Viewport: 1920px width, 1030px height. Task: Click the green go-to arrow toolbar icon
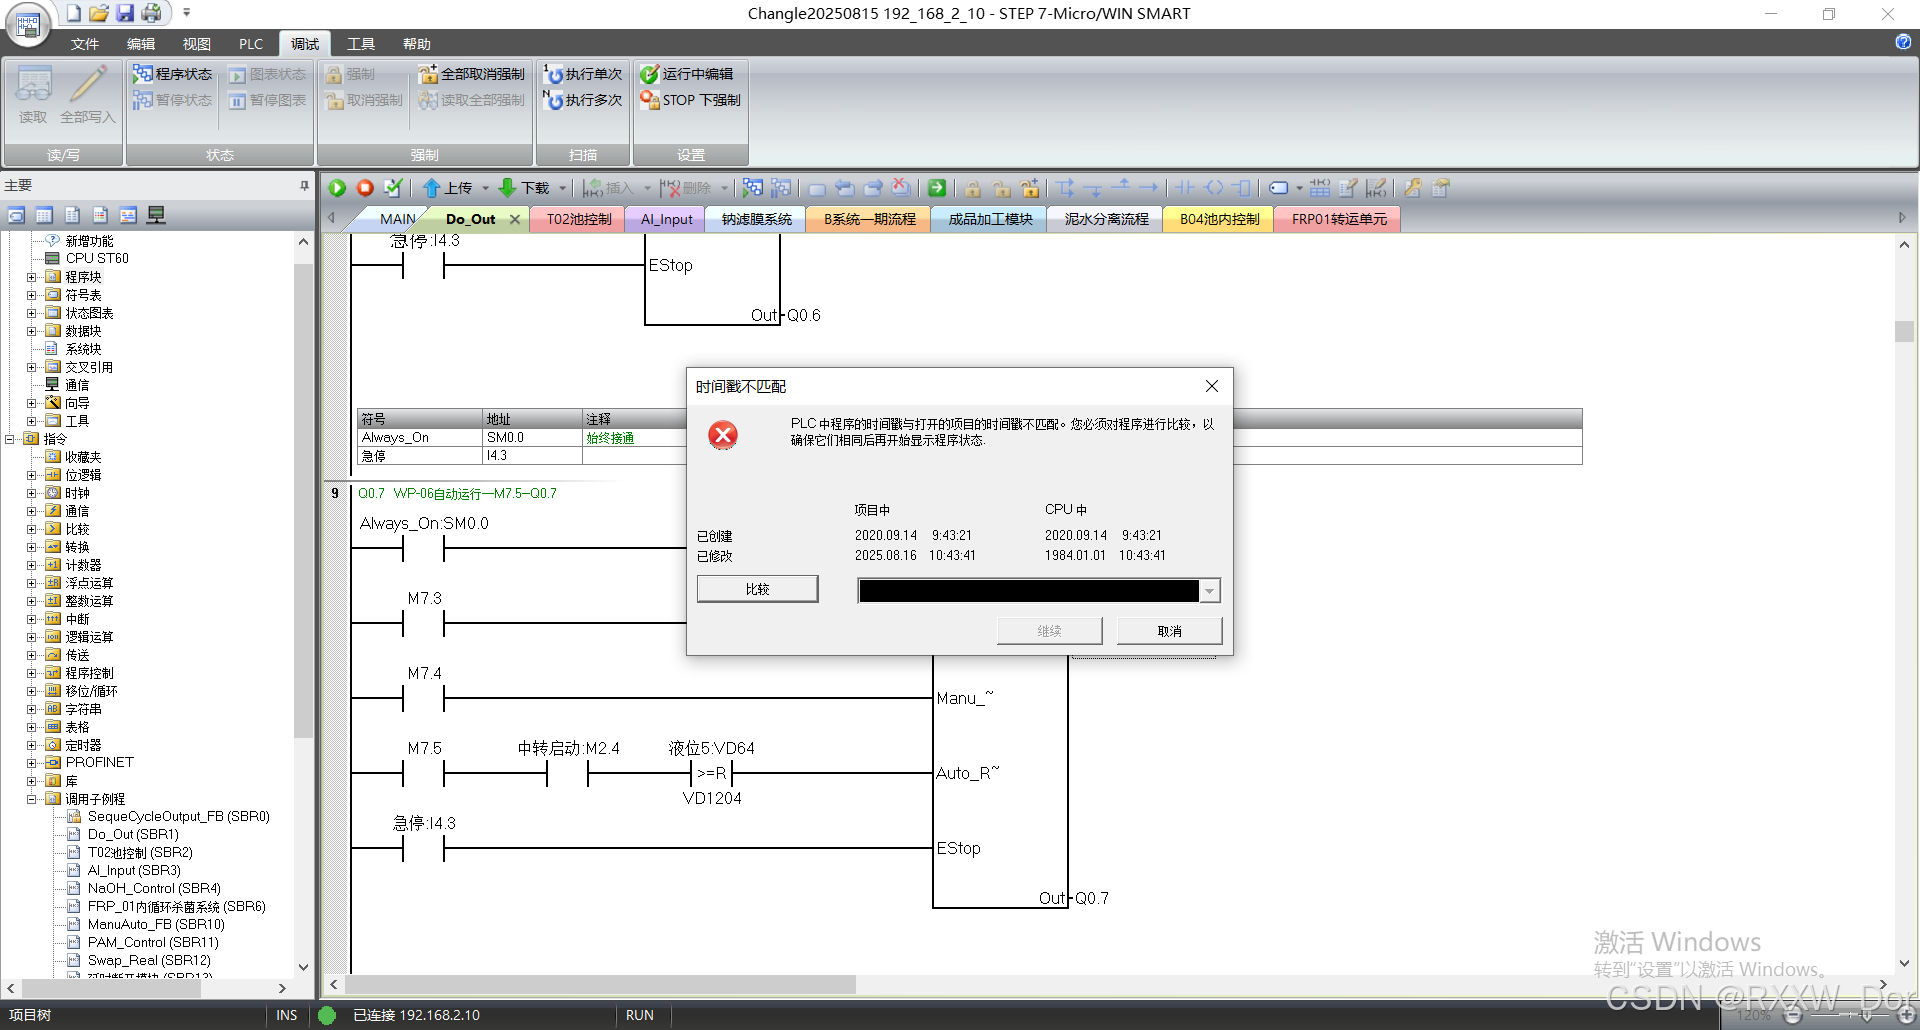pyautogui.click(x=937, y=188)
